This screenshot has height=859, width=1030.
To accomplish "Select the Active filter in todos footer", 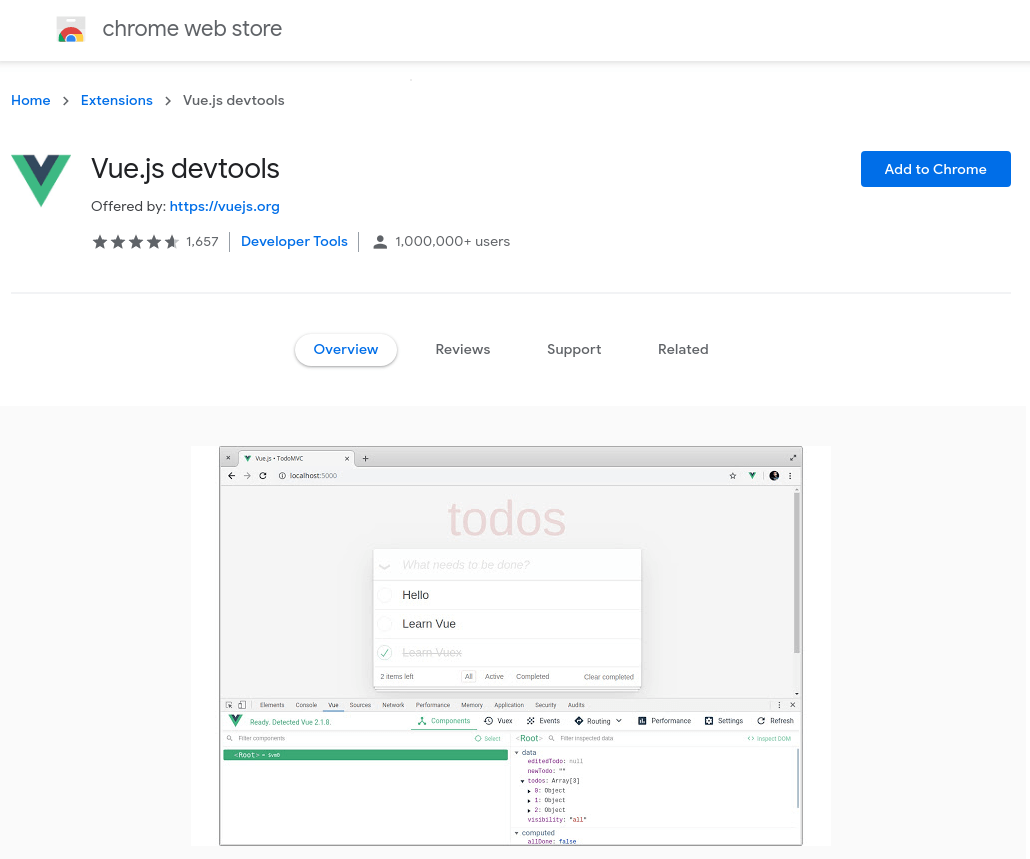I will click(x=494, y=676).
